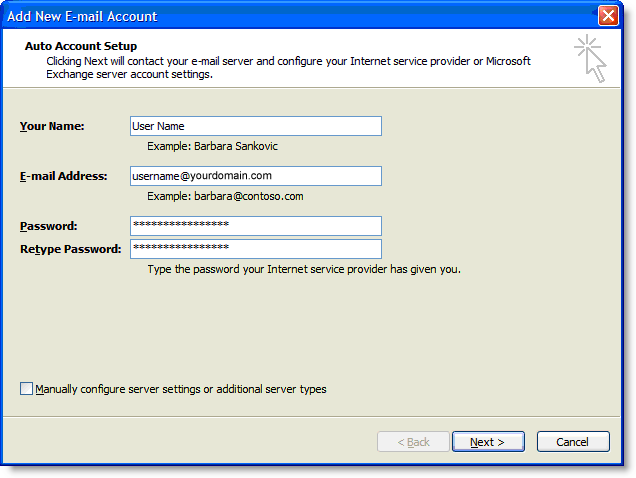Focus the Retype Password field

256,248
